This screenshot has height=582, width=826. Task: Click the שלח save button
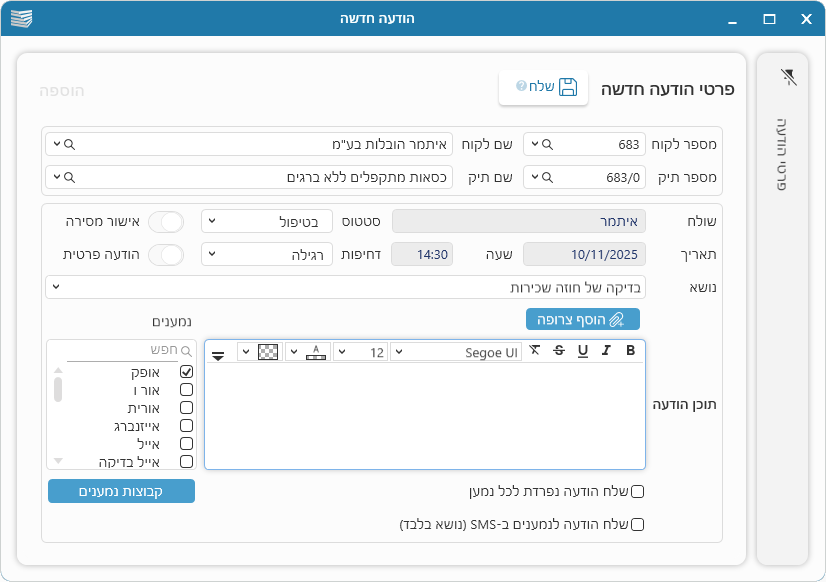tap(543, 87)
